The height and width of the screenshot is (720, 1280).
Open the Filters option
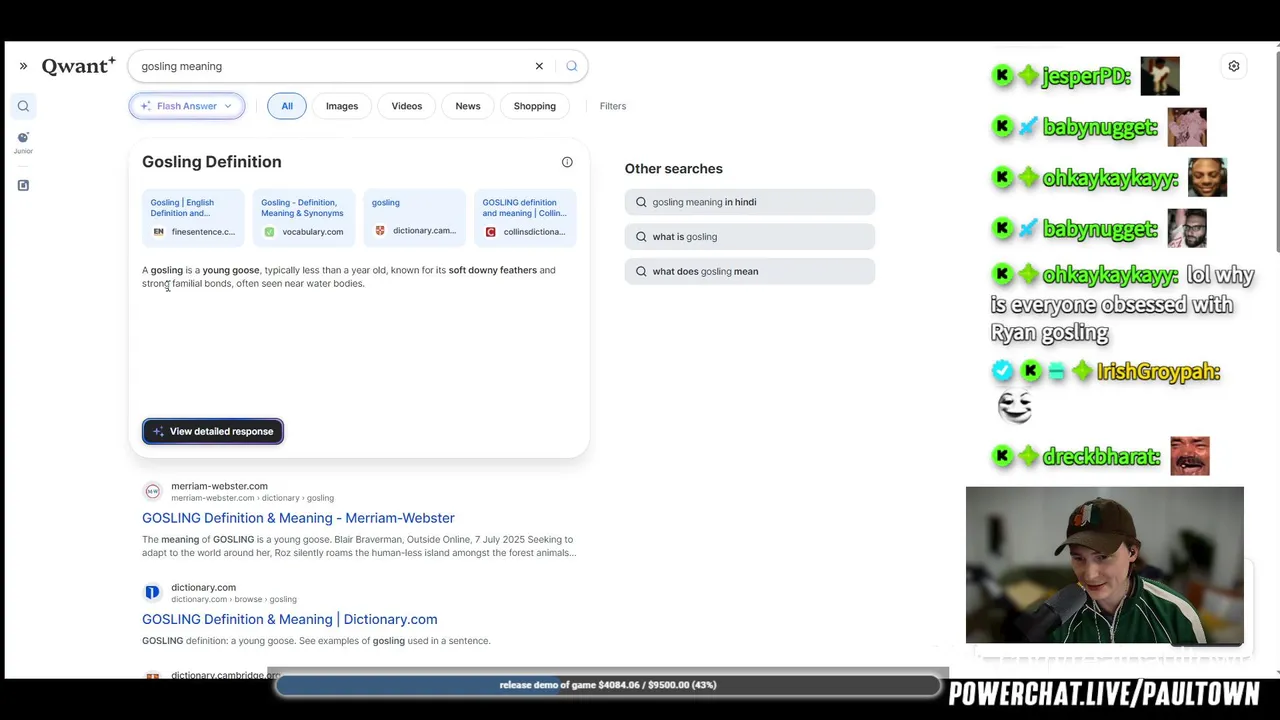point(613,106)
